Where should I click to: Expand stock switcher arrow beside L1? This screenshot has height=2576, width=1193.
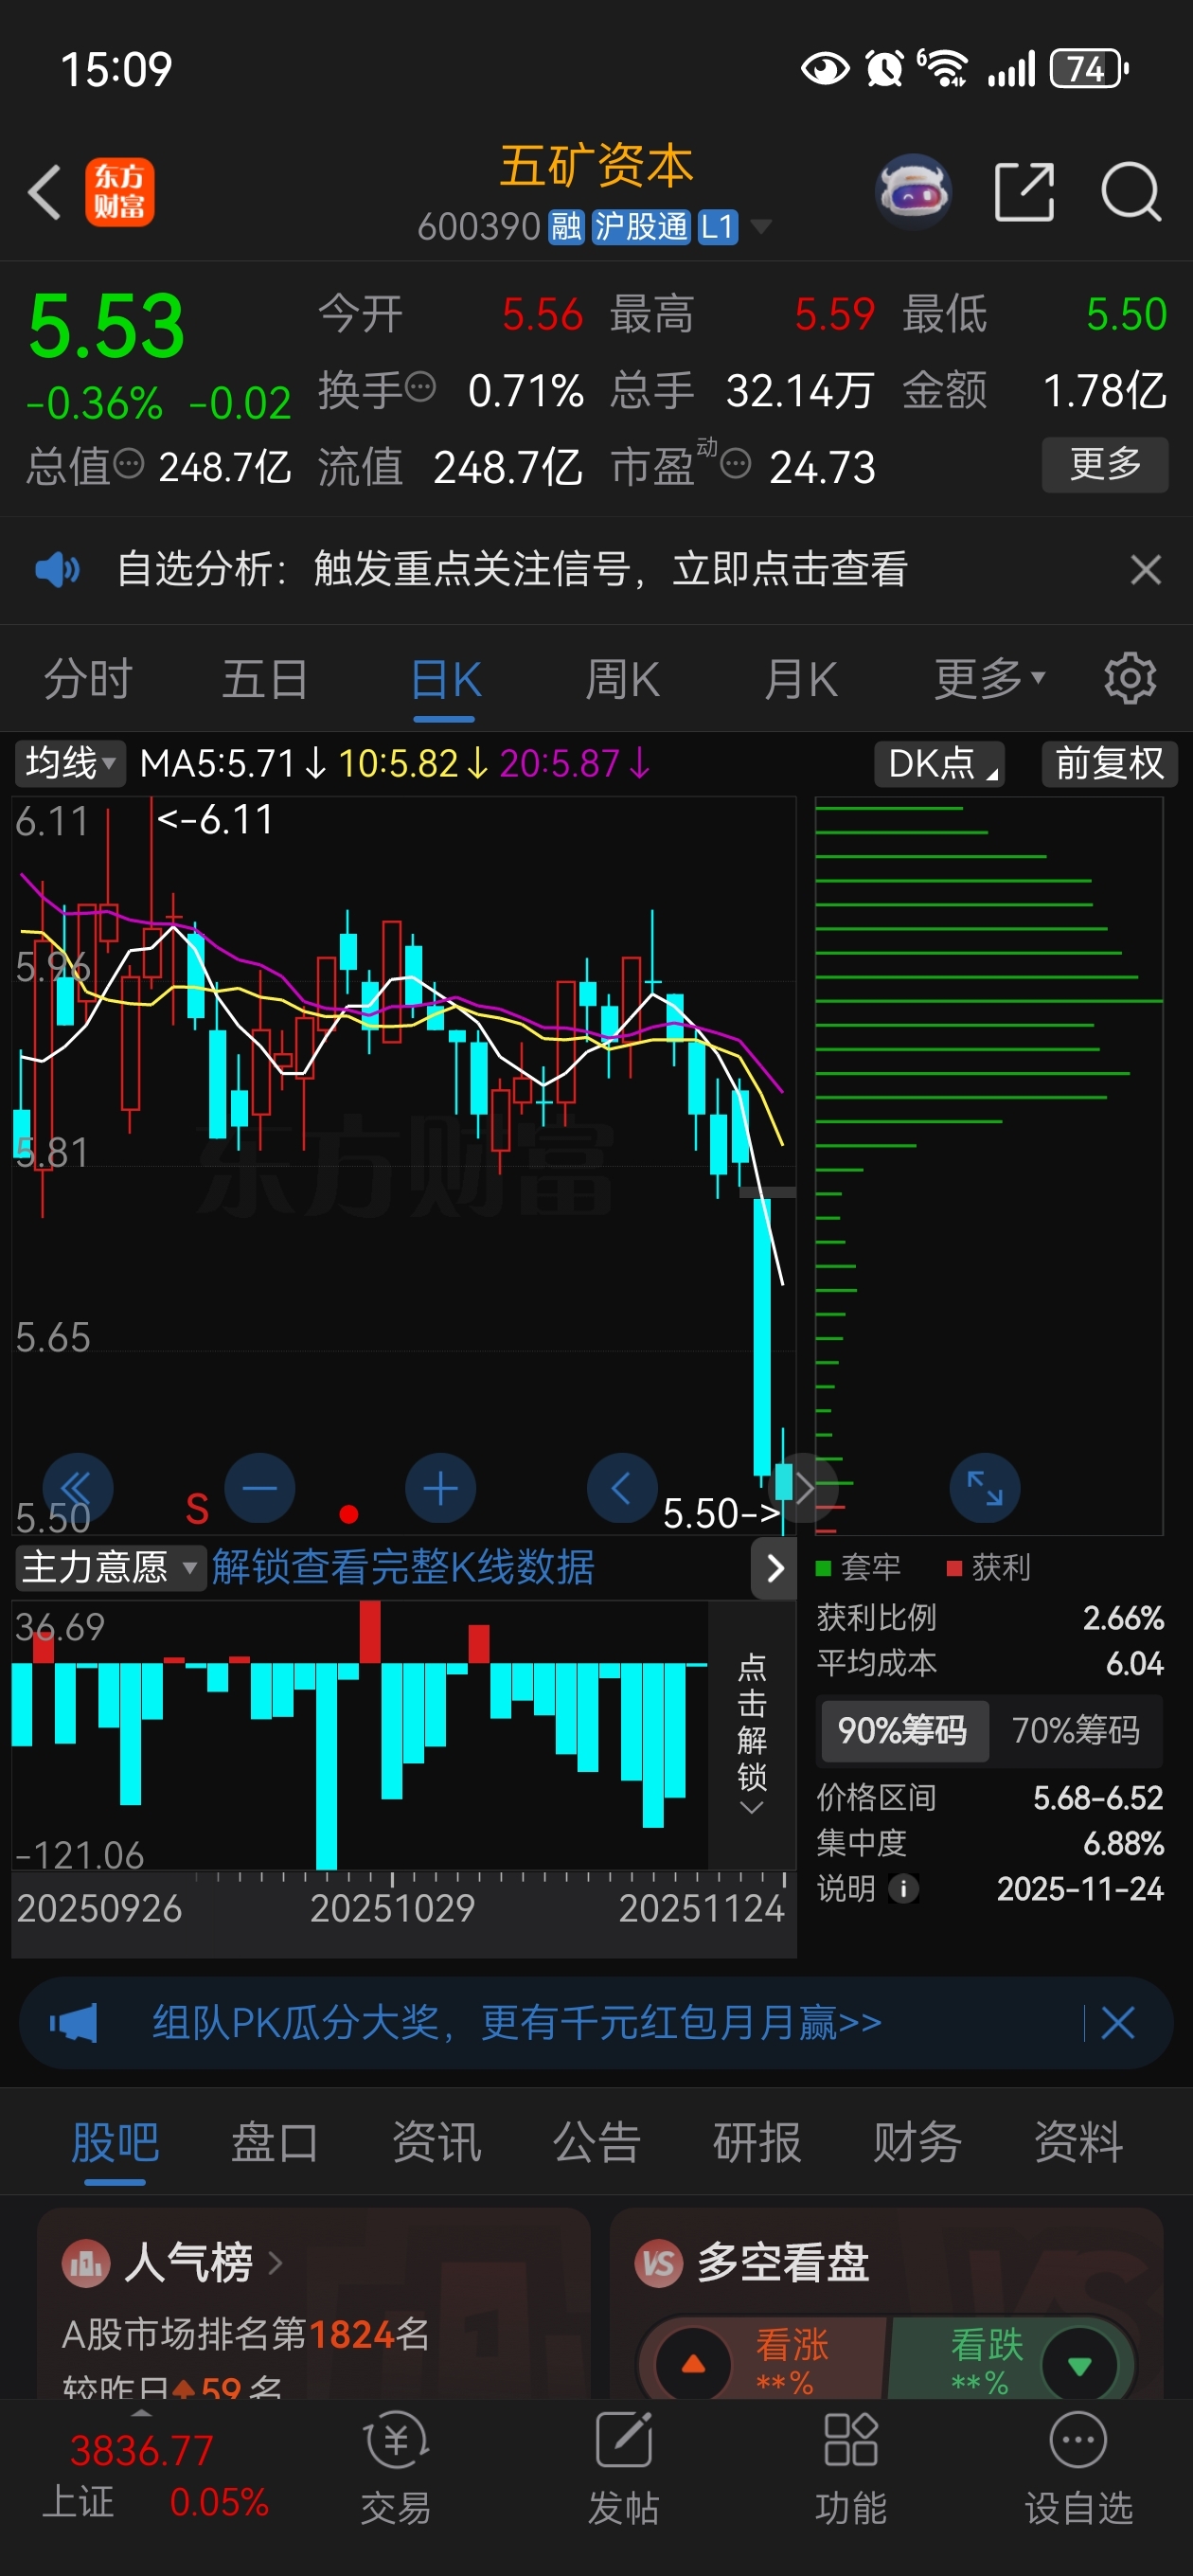click(x=760, y=227)
